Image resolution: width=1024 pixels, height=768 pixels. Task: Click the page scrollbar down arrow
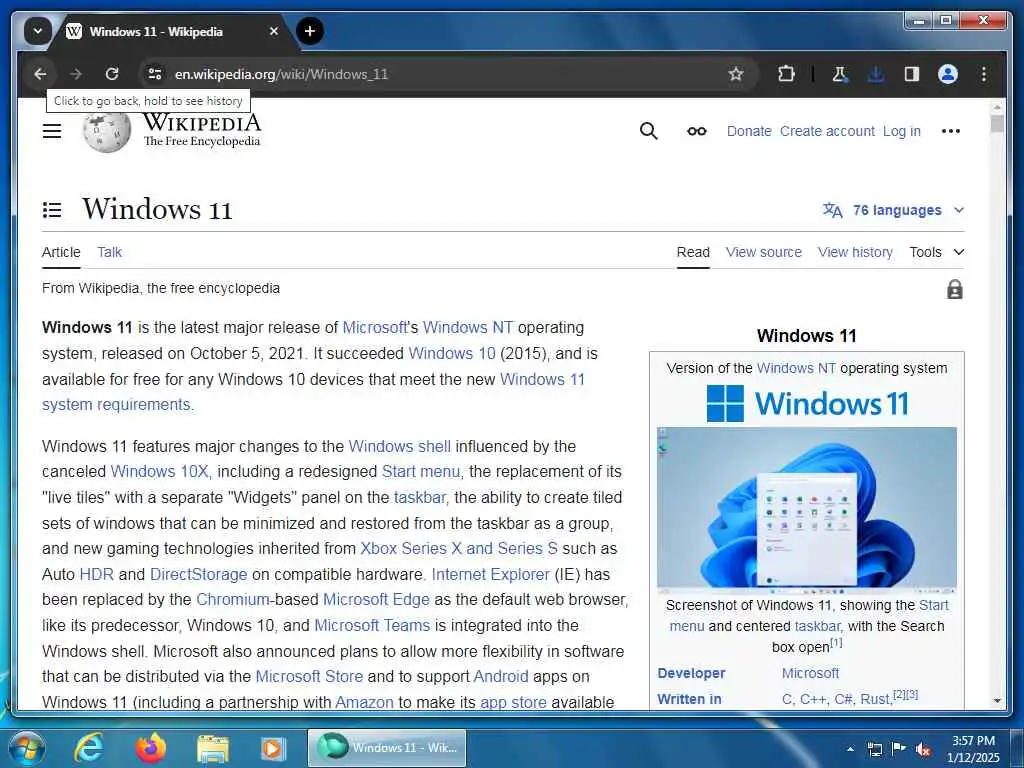(997, 701)
